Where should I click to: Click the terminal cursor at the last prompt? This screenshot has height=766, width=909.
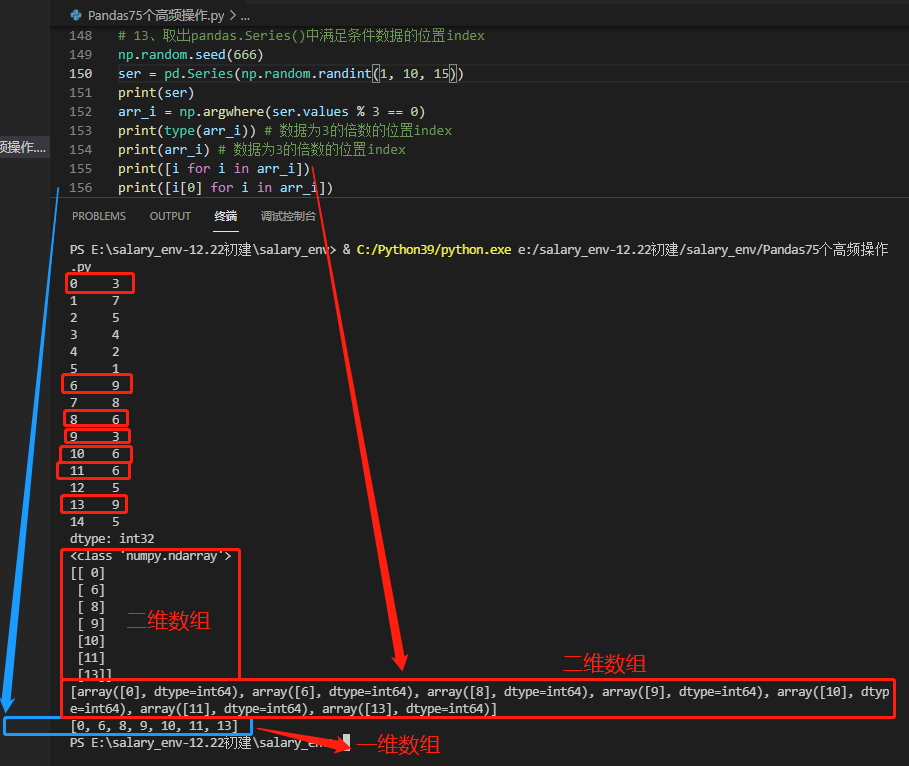347,742
